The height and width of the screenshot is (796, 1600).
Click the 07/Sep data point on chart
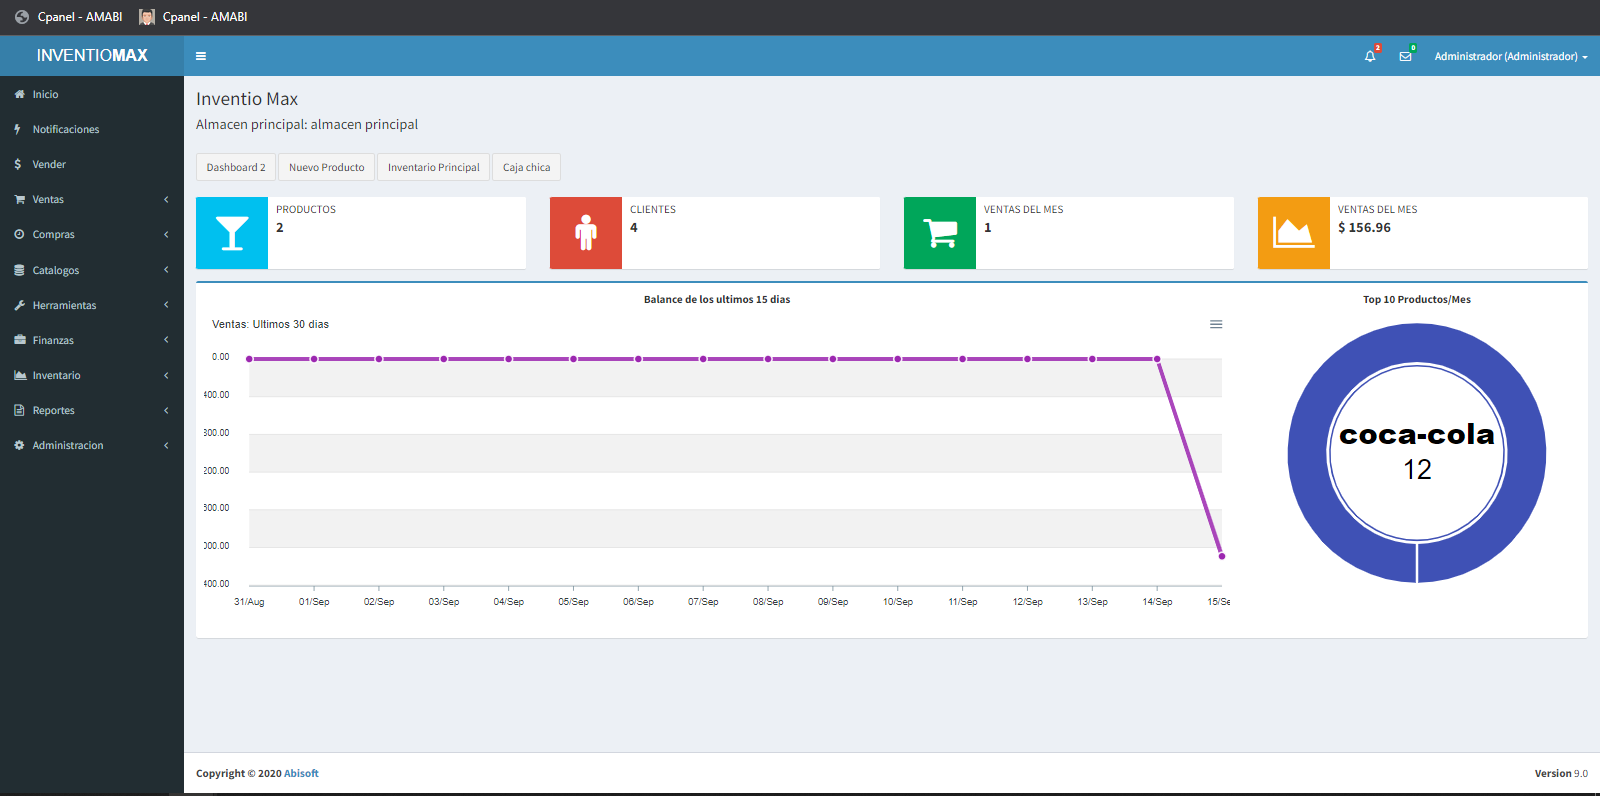click(703, 359)
